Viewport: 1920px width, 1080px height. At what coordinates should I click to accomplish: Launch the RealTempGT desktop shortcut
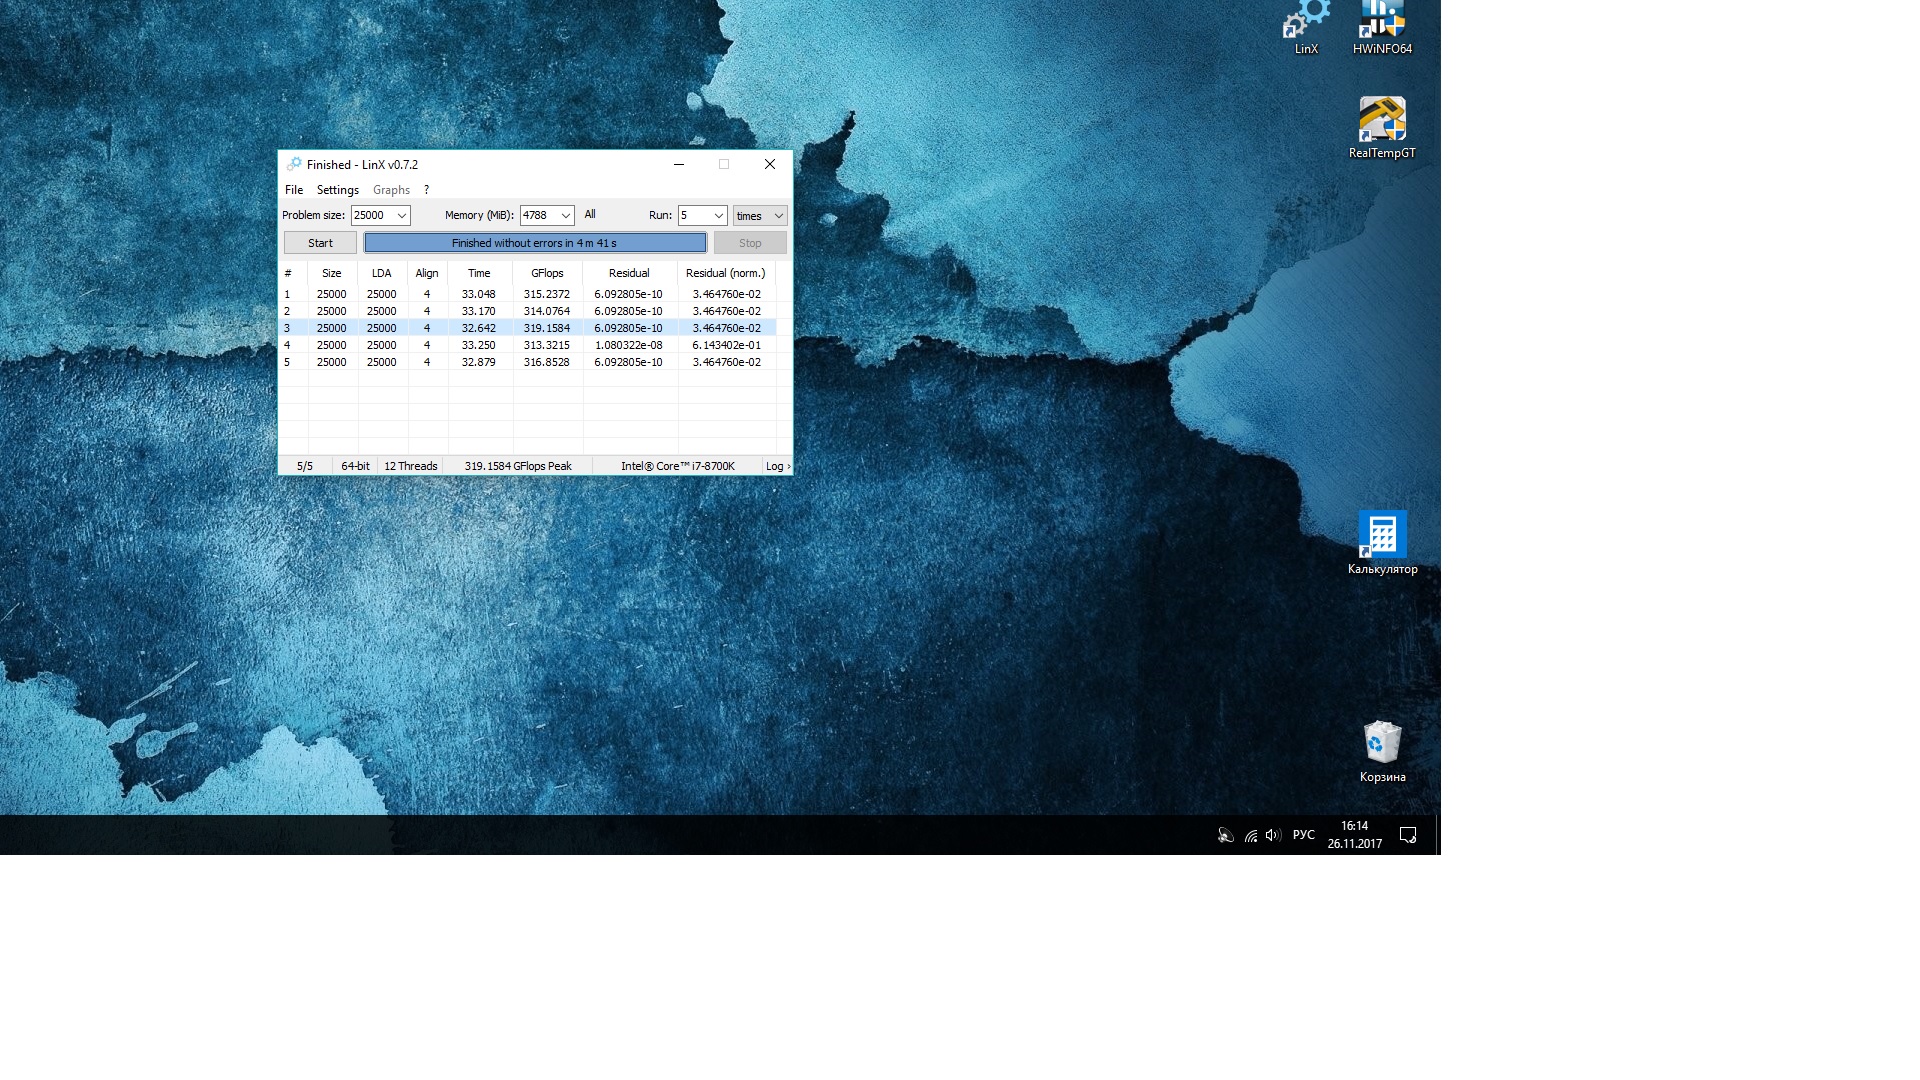(x=1382, y=122)
